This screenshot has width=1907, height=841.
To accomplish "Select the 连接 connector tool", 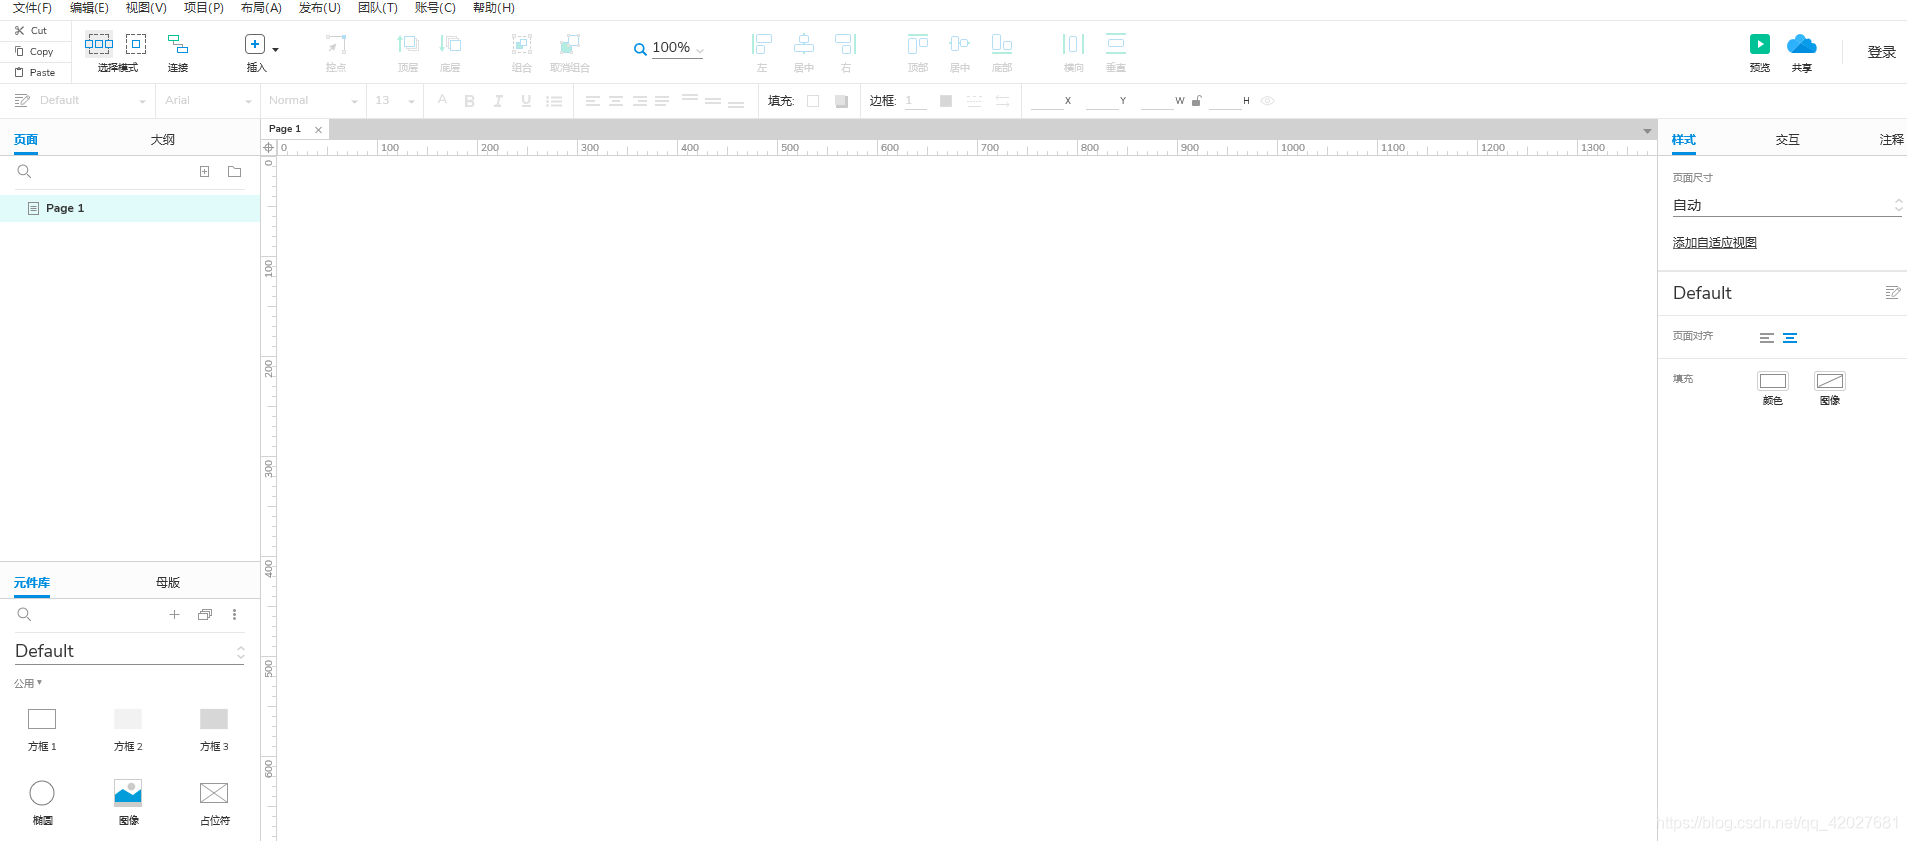I will pos(178,45).
